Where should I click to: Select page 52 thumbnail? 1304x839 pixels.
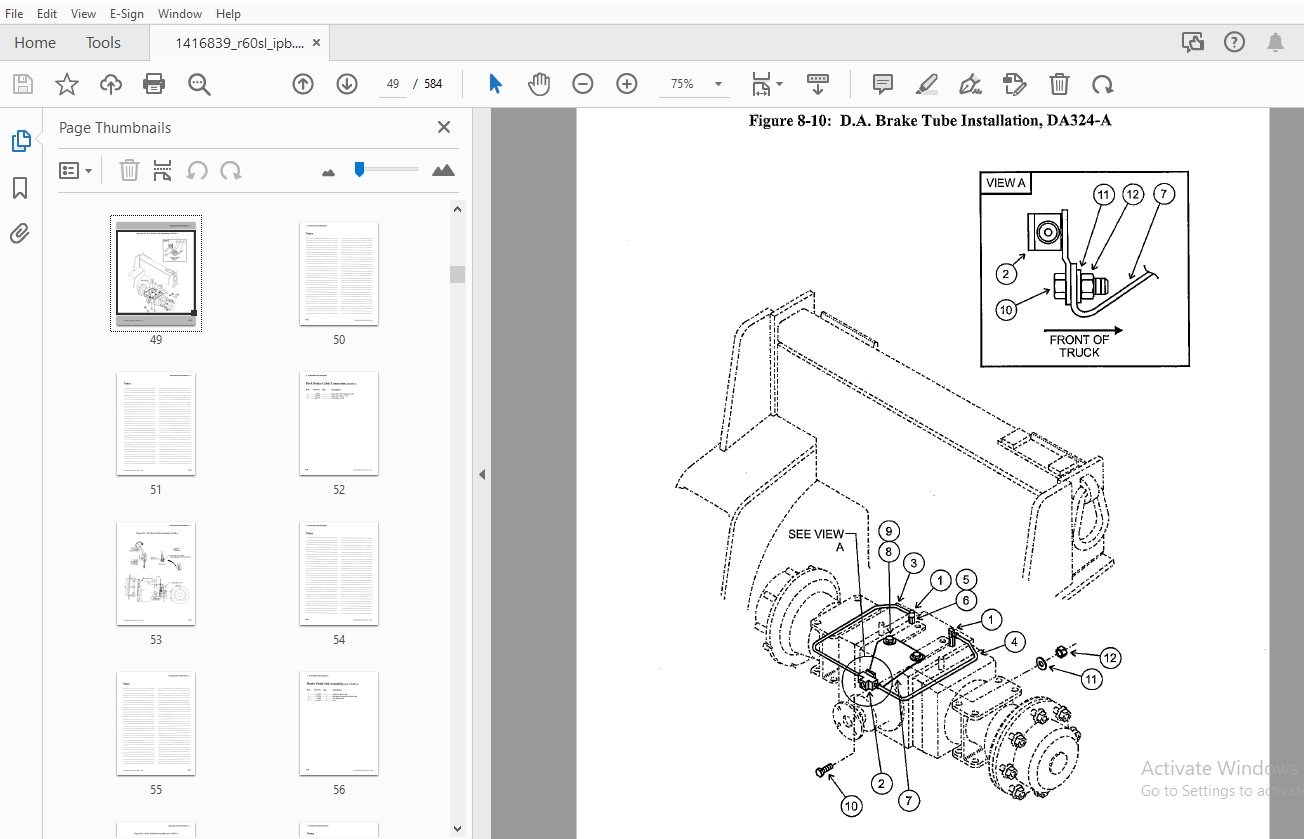pos(339,423)
